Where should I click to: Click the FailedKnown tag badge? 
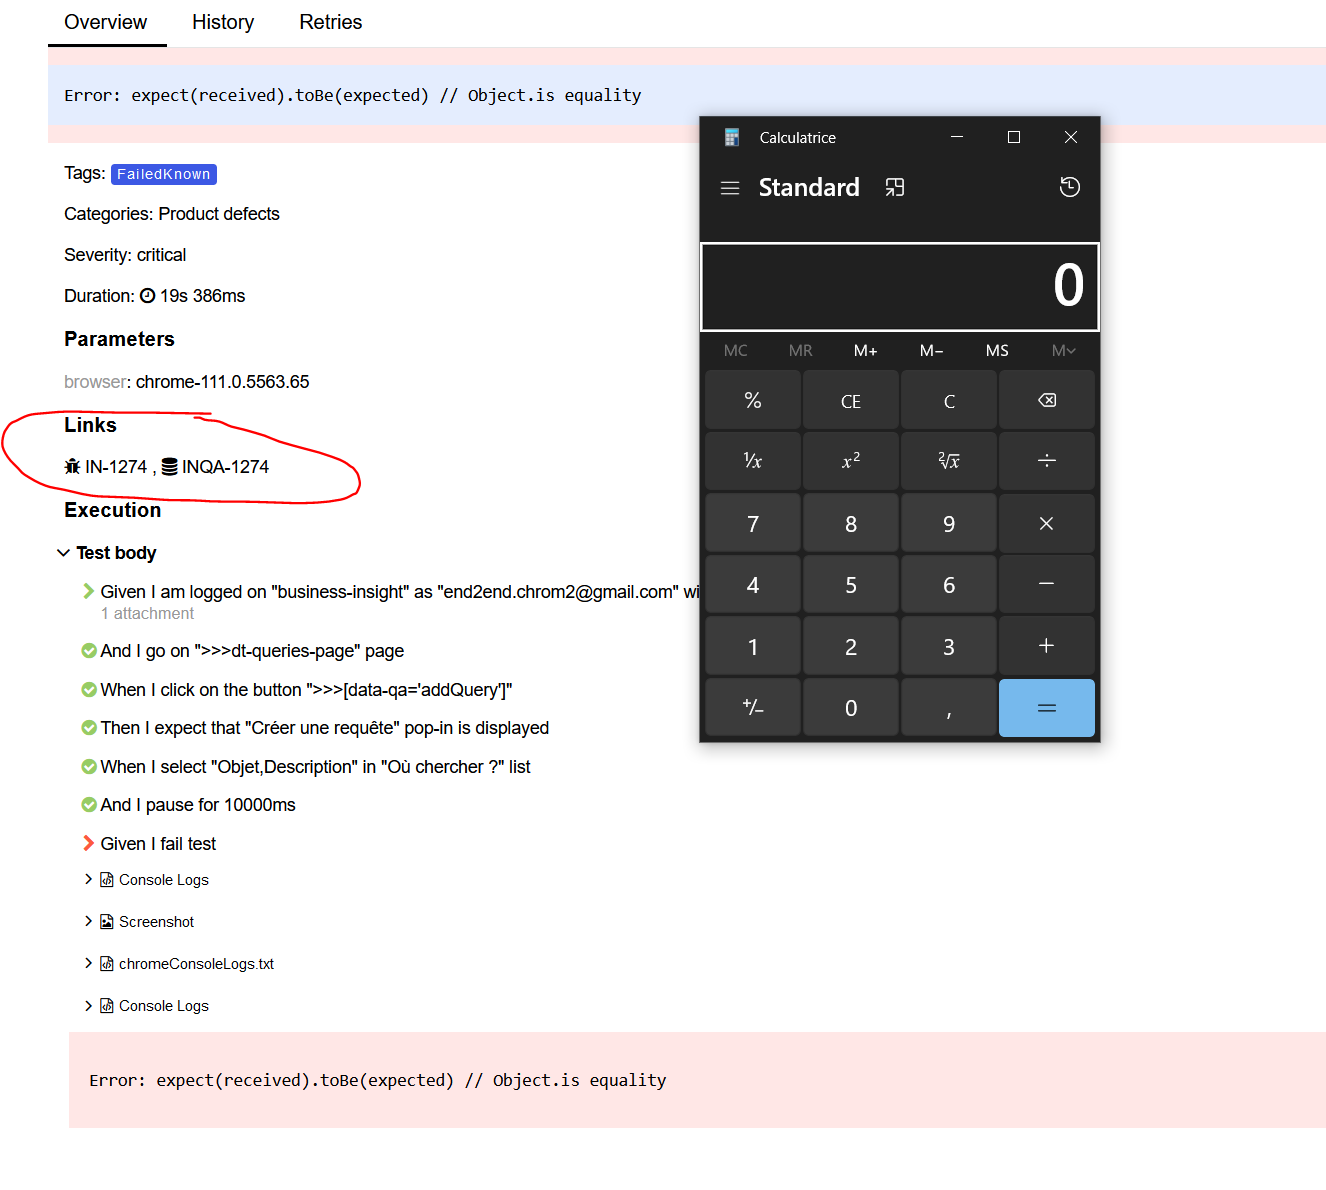pyautogui.click(x=163, y=173)
